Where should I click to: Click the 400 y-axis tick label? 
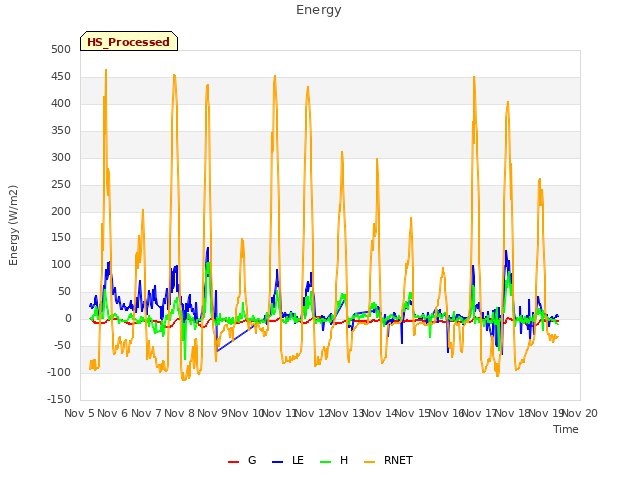pos(61,103)
